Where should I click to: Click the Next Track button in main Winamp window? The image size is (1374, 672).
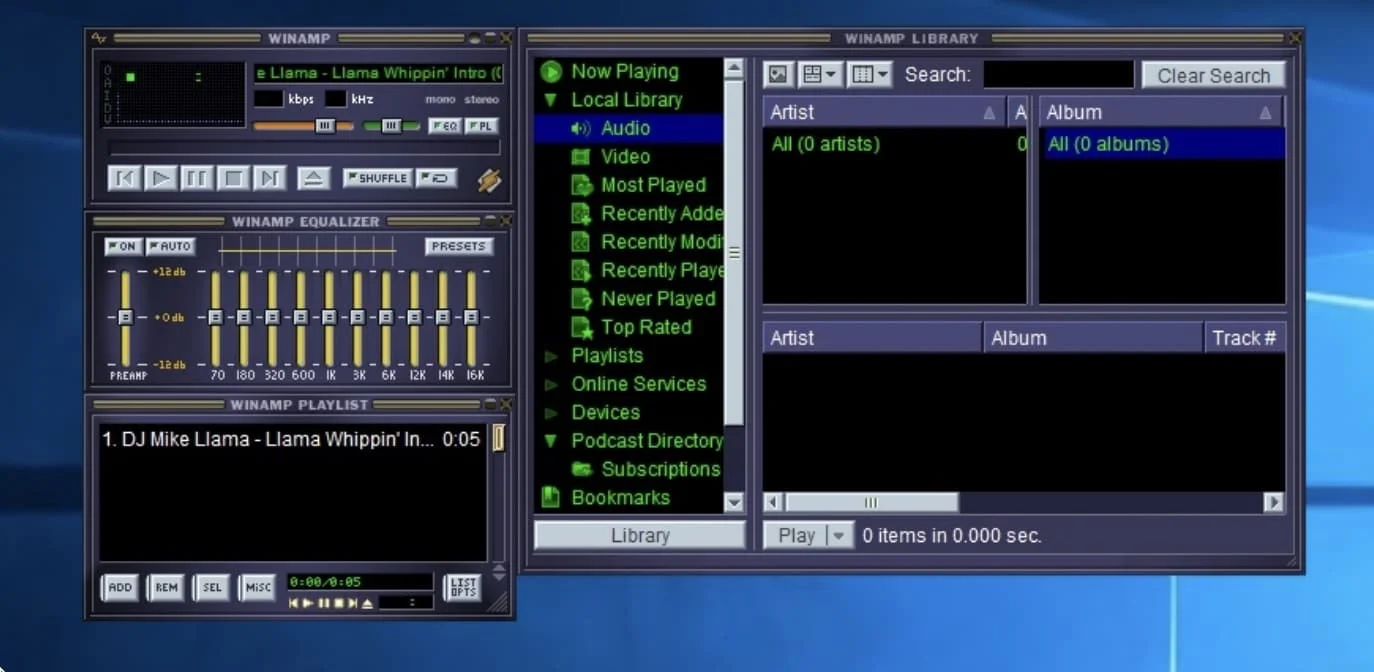(269, 178)
